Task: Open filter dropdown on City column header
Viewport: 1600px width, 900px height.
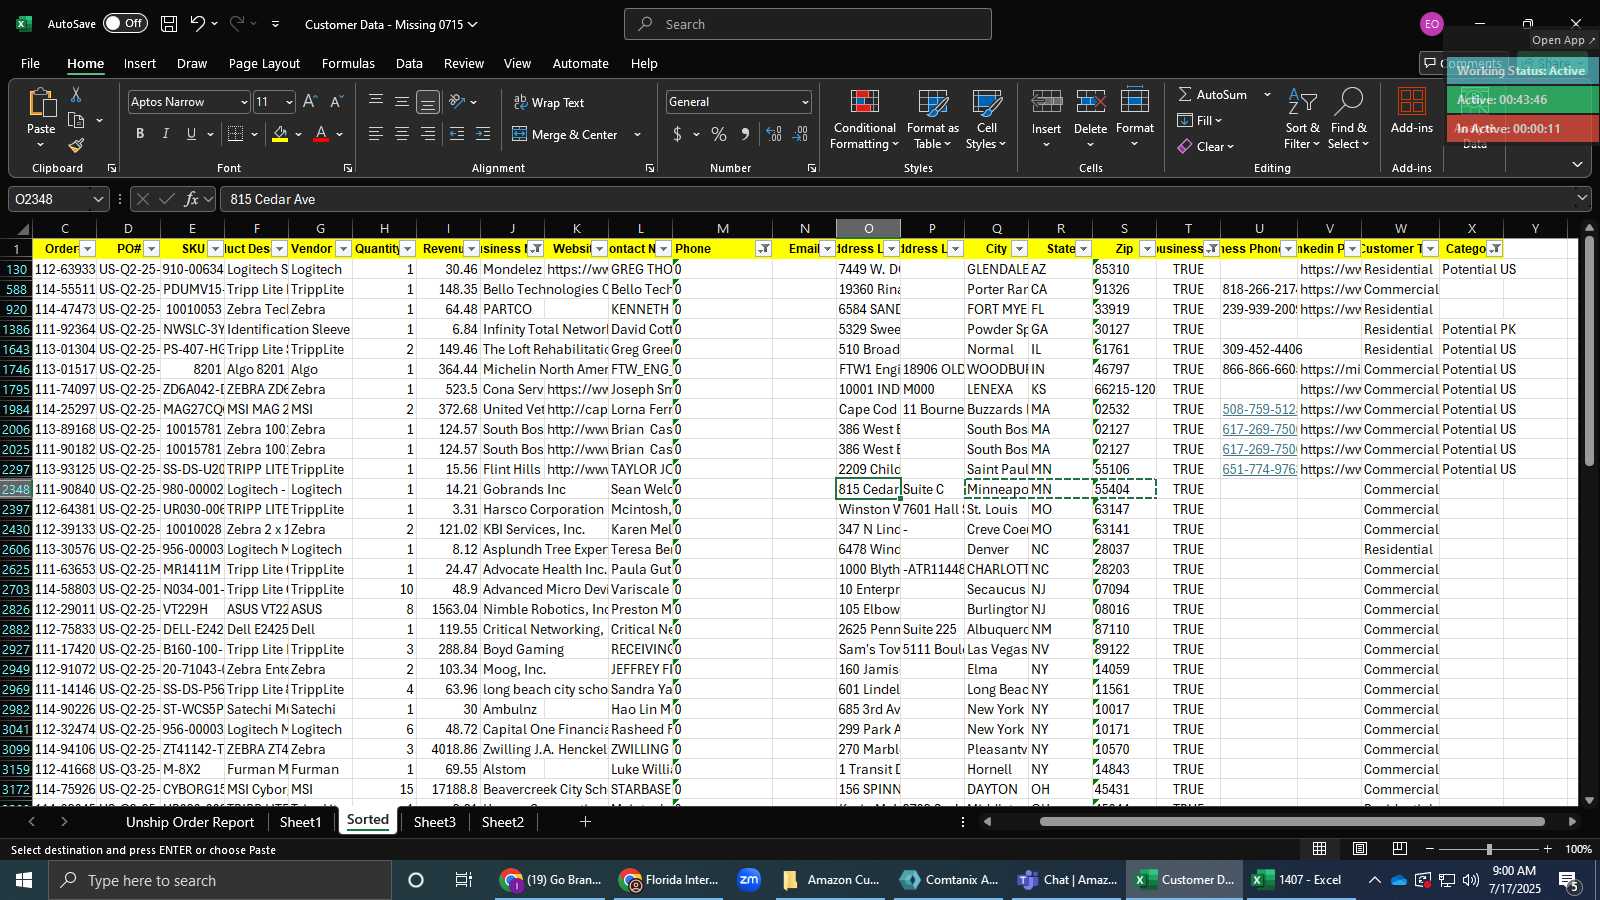Action: (x=1019, y=249)
